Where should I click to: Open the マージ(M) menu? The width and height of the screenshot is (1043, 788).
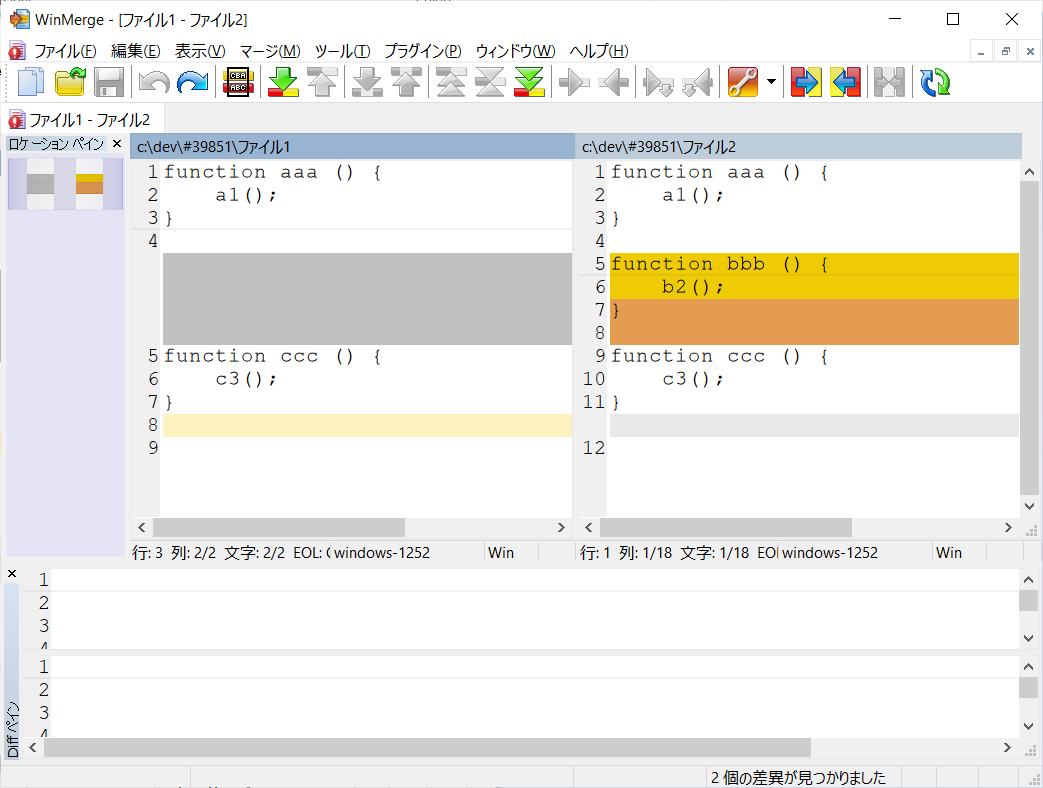(x=270, y=51)
